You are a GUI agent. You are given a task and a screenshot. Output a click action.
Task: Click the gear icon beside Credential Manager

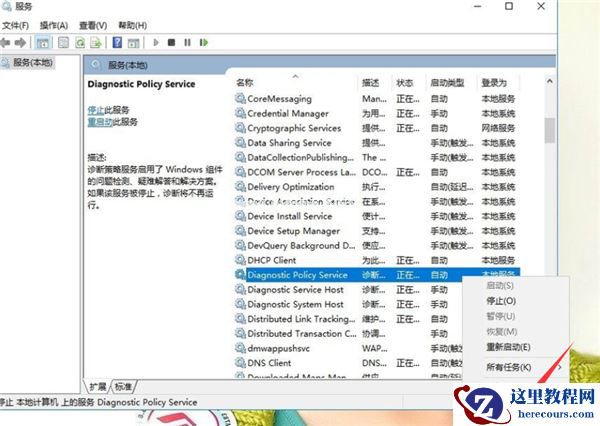click(x=240, y=113)
